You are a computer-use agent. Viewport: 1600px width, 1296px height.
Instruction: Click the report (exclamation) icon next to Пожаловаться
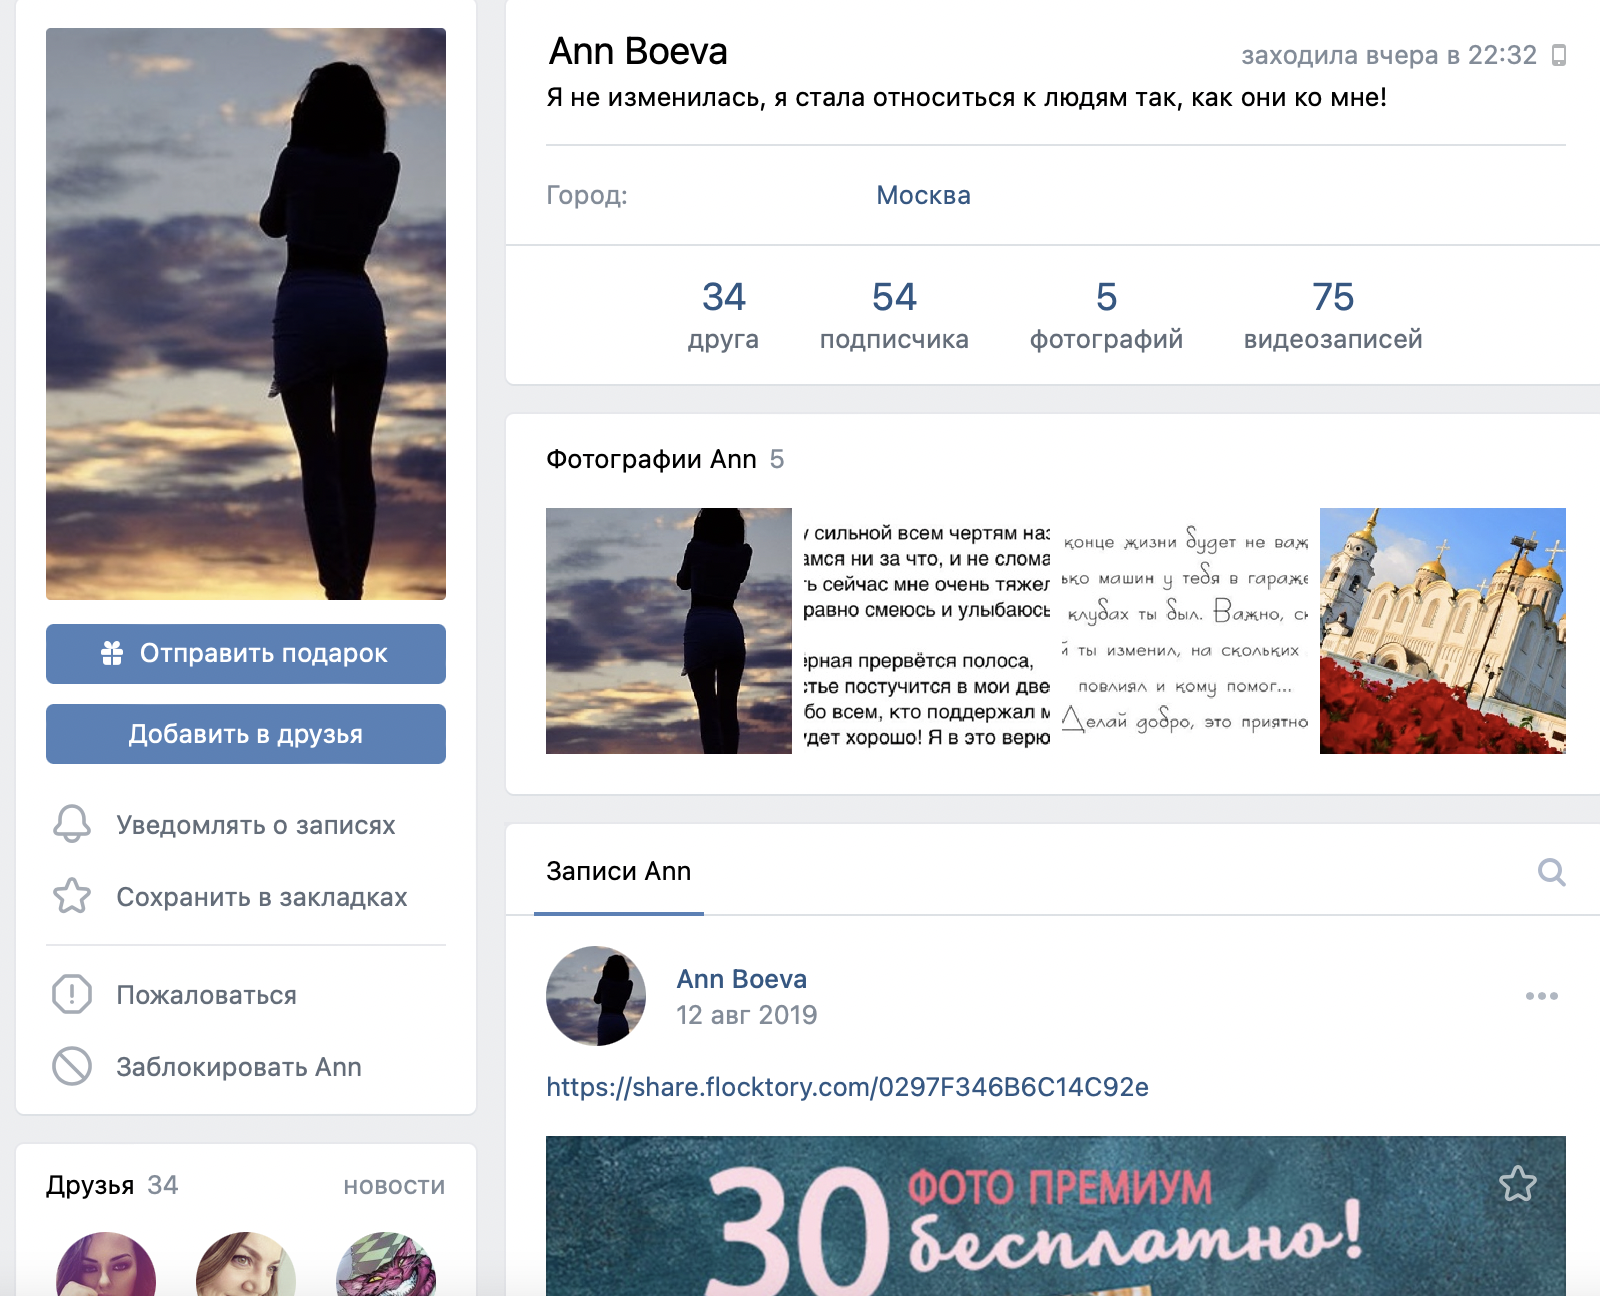[70, 995]
